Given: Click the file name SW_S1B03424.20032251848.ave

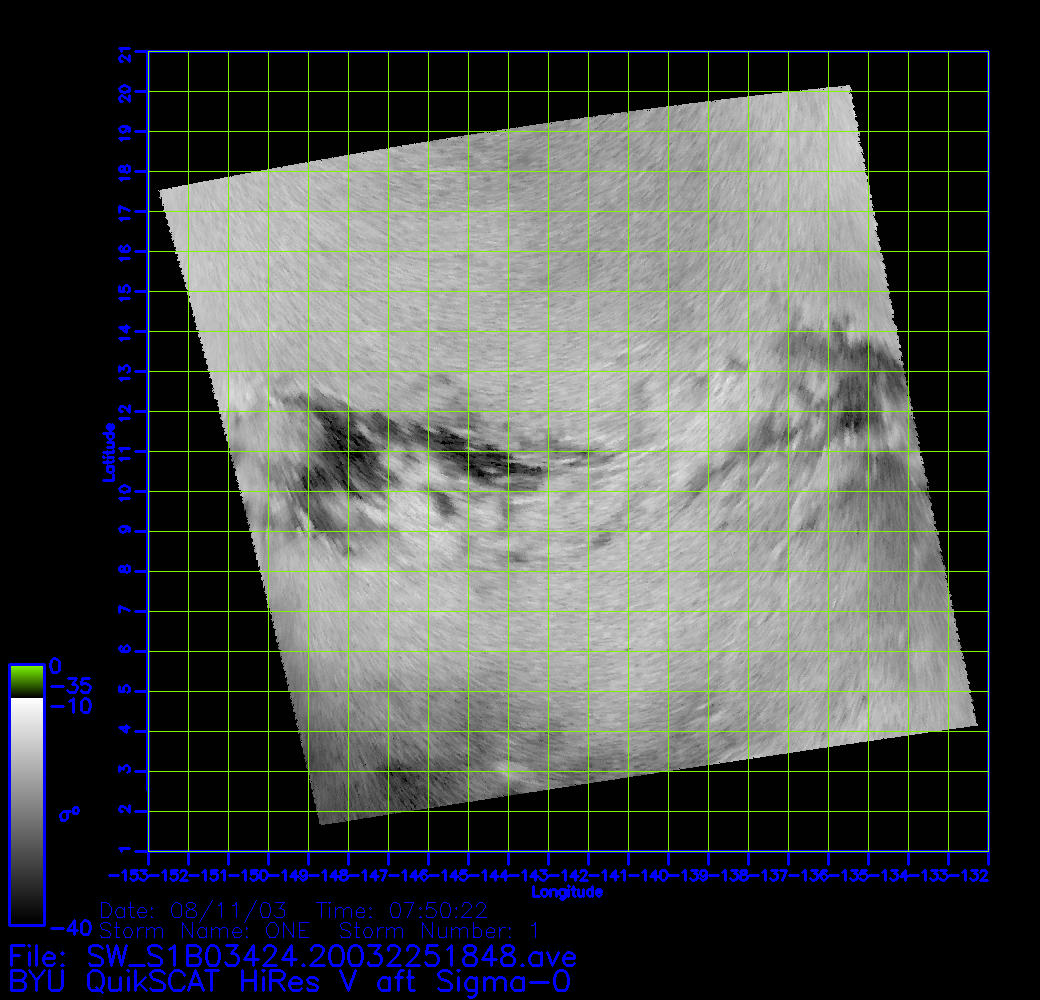Looking at the screenshot, I should (x=332, y=955).
